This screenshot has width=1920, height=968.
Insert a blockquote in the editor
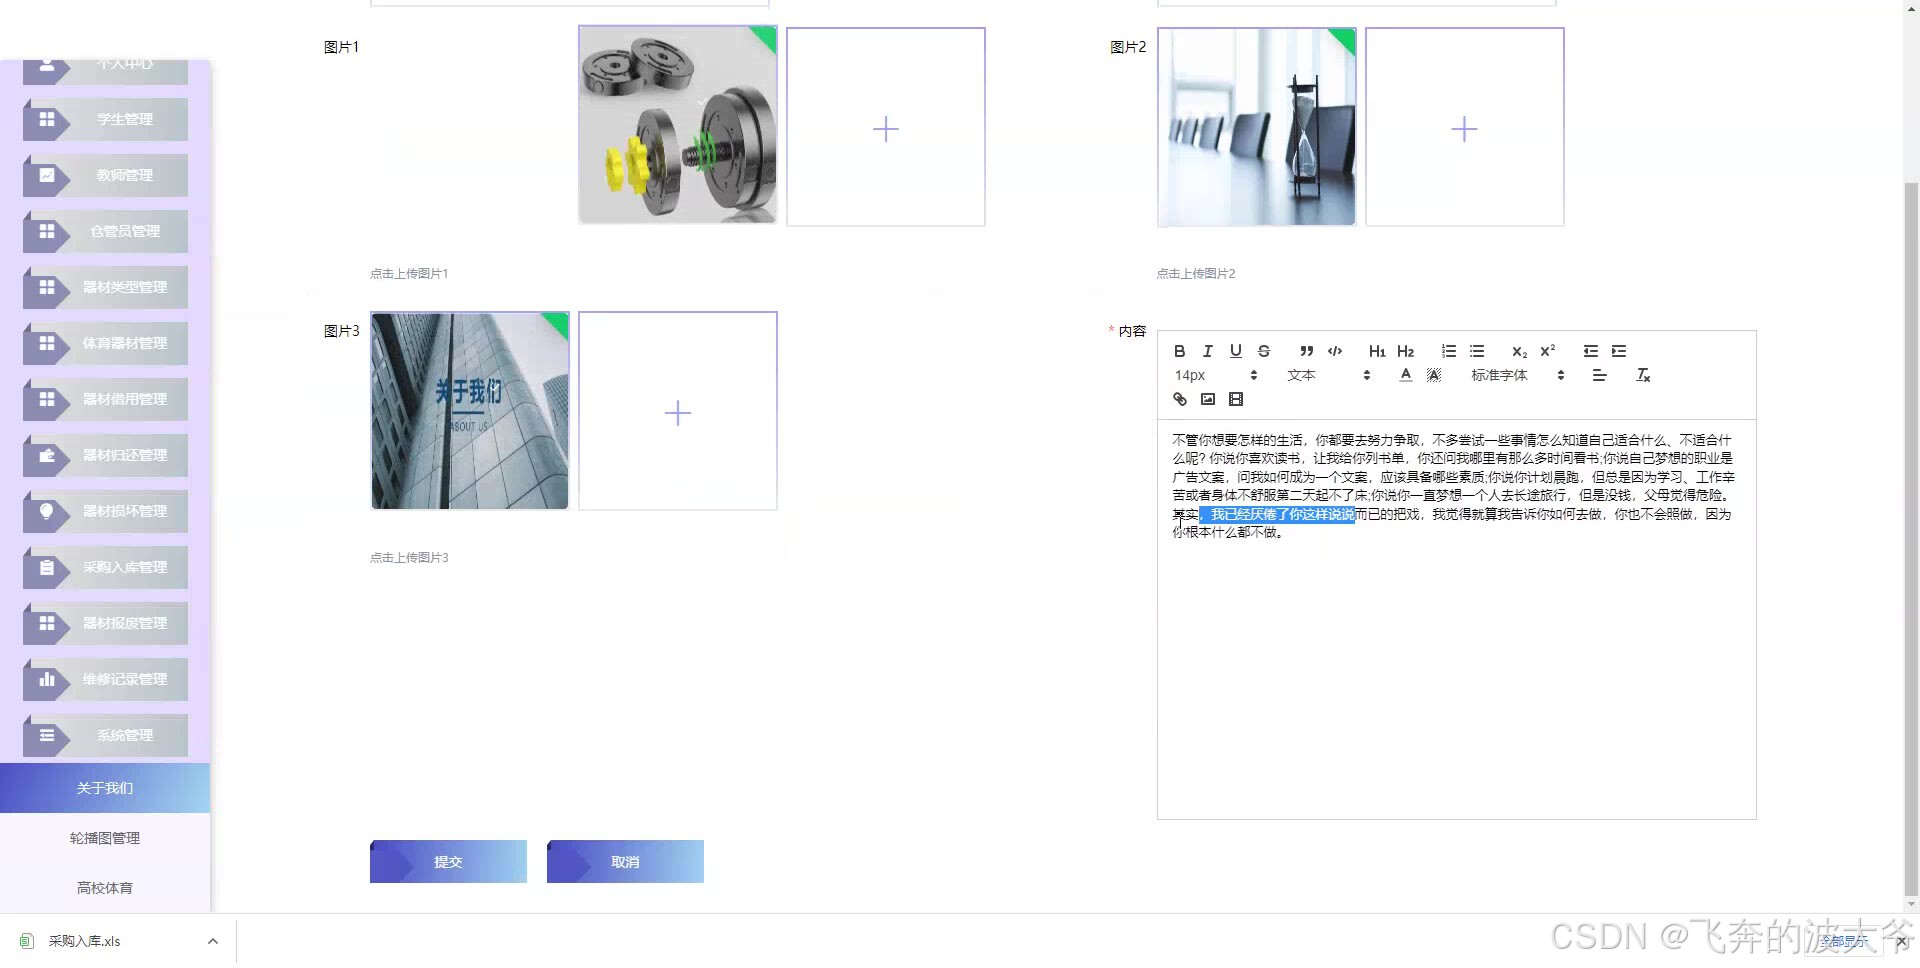pyautogui.click(x=1306, y=351)
